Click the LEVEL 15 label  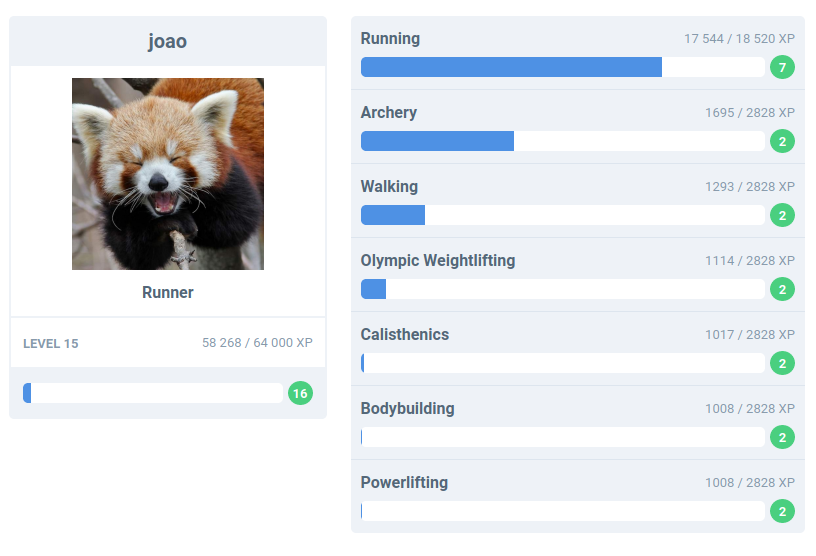coord(50,344)
